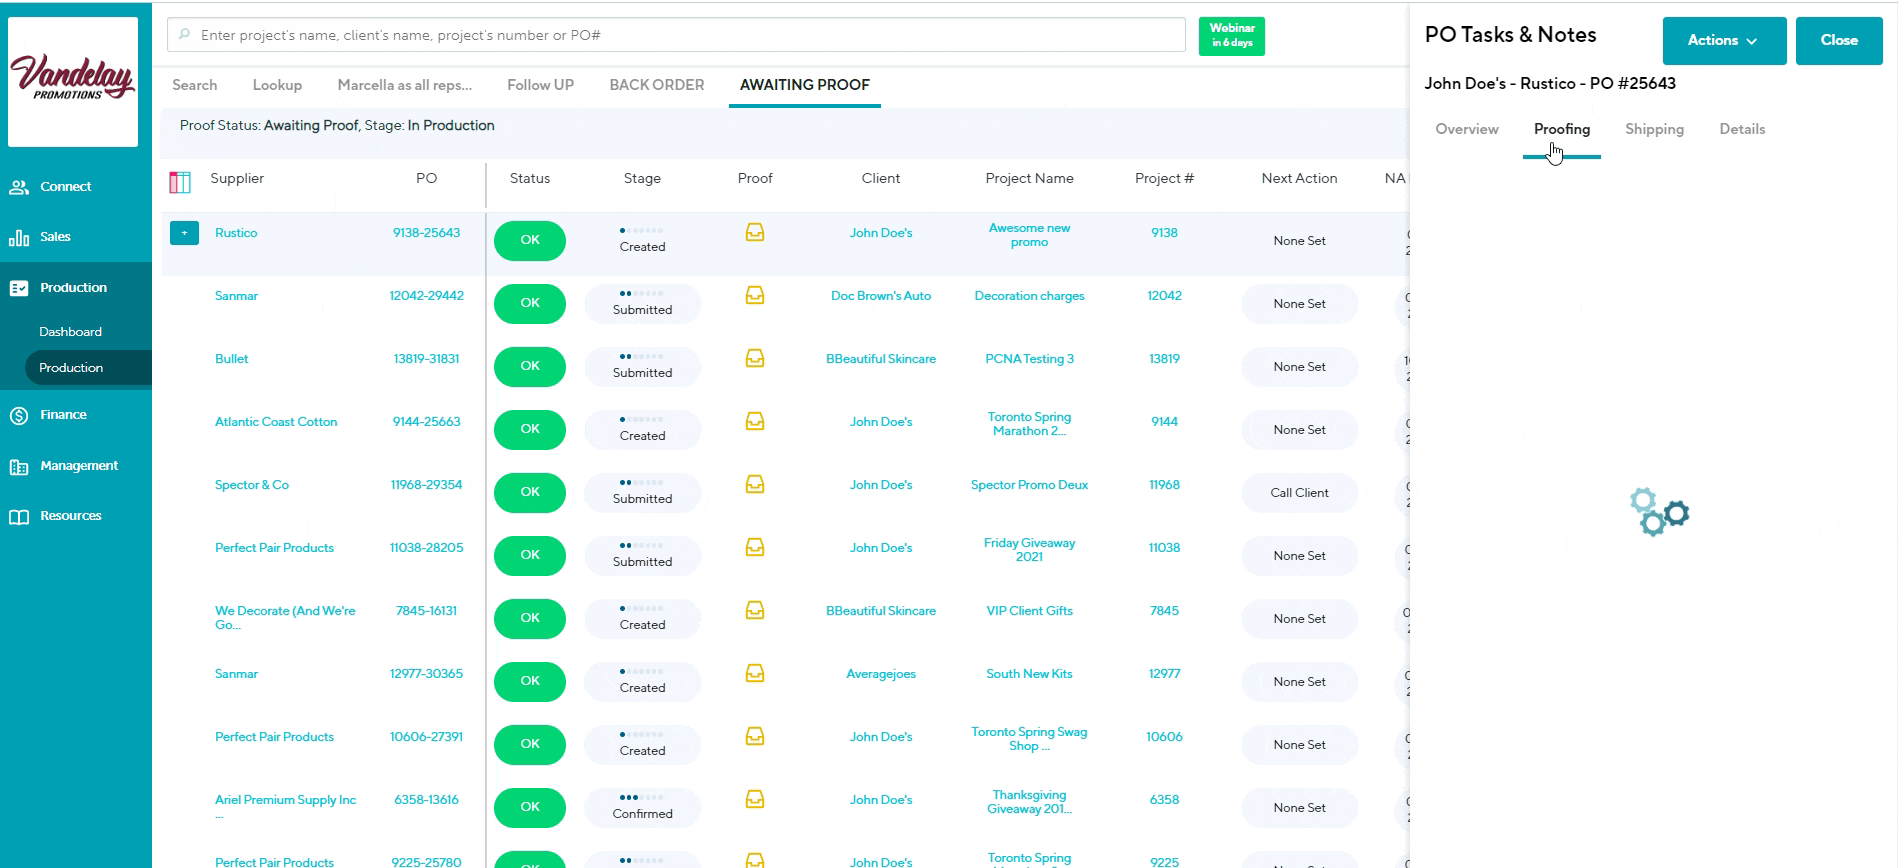Click the Finance dollar icon
The image size is (1898, 868).
point(19,416)
